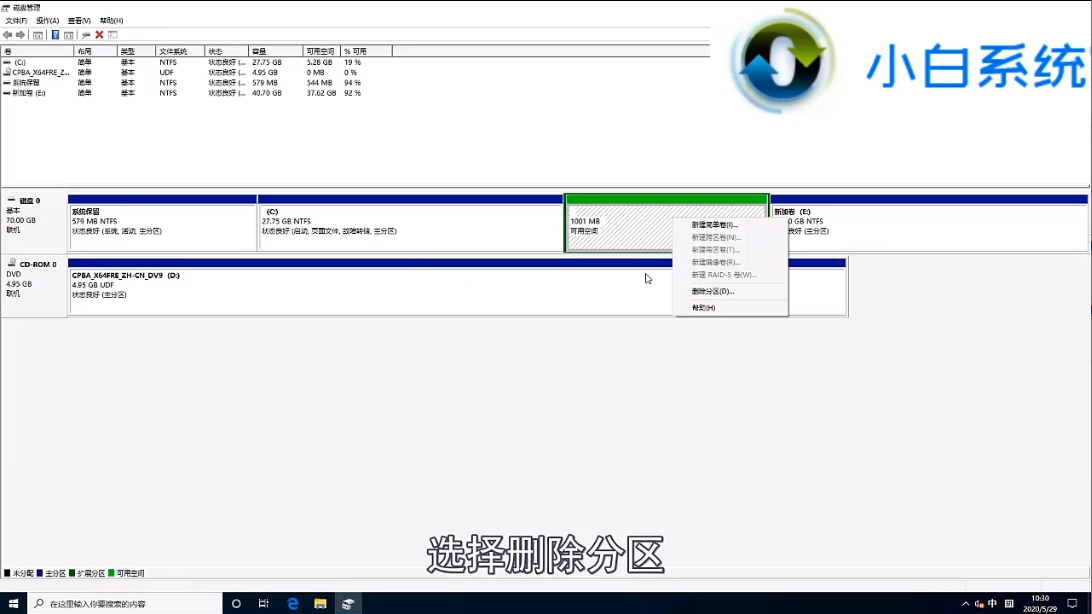Open the Windows Start menu

pyautogui.click(x=13, y=604)
